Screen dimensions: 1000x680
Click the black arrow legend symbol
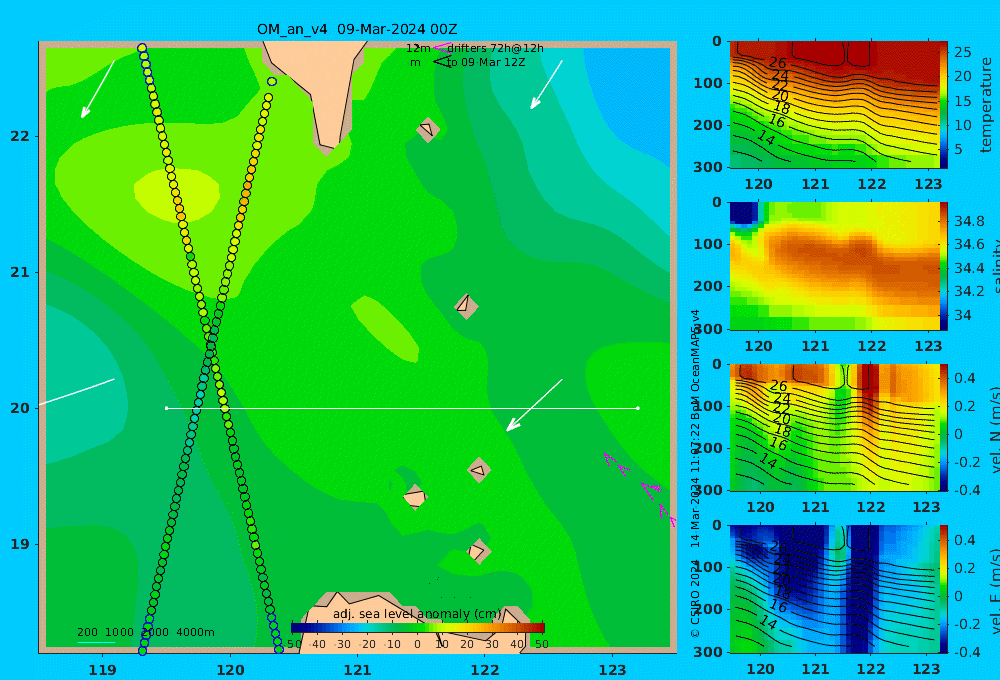click(x=442, y=62)
